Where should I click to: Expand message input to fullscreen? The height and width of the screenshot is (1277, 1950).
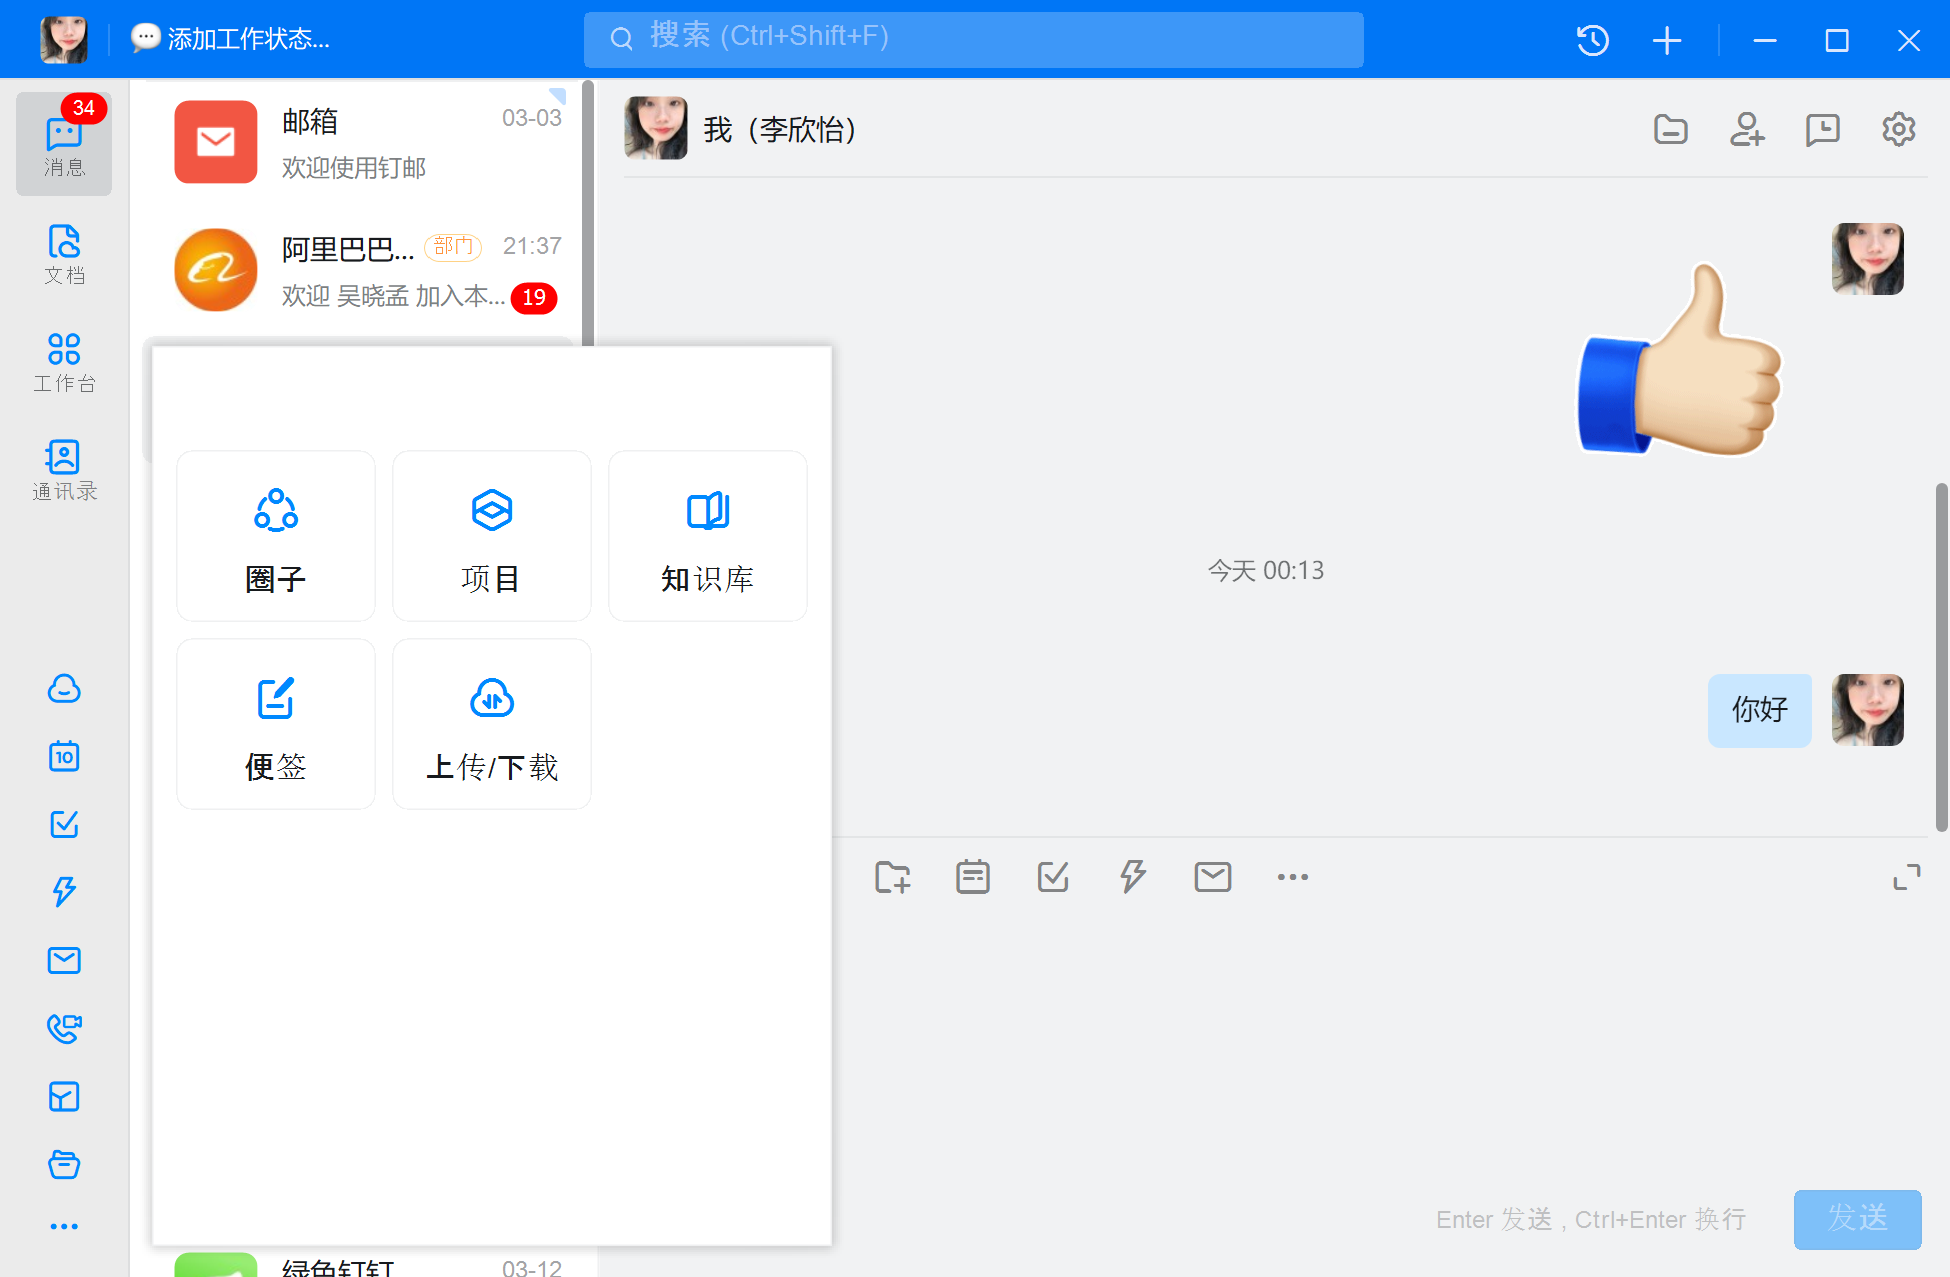click(x=1908, y=877)
